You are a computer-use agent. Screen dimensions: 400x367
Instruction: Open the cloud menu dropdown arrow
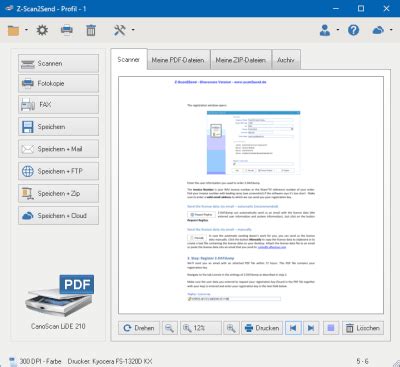coord(391,30)
